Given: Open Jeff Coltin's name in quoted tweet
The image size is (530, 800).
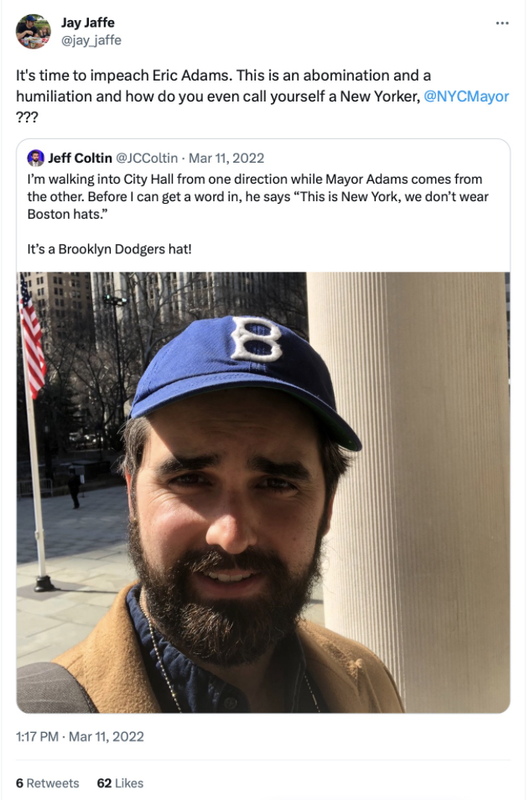Looking at the screenshot, I should tap(80, 158).
